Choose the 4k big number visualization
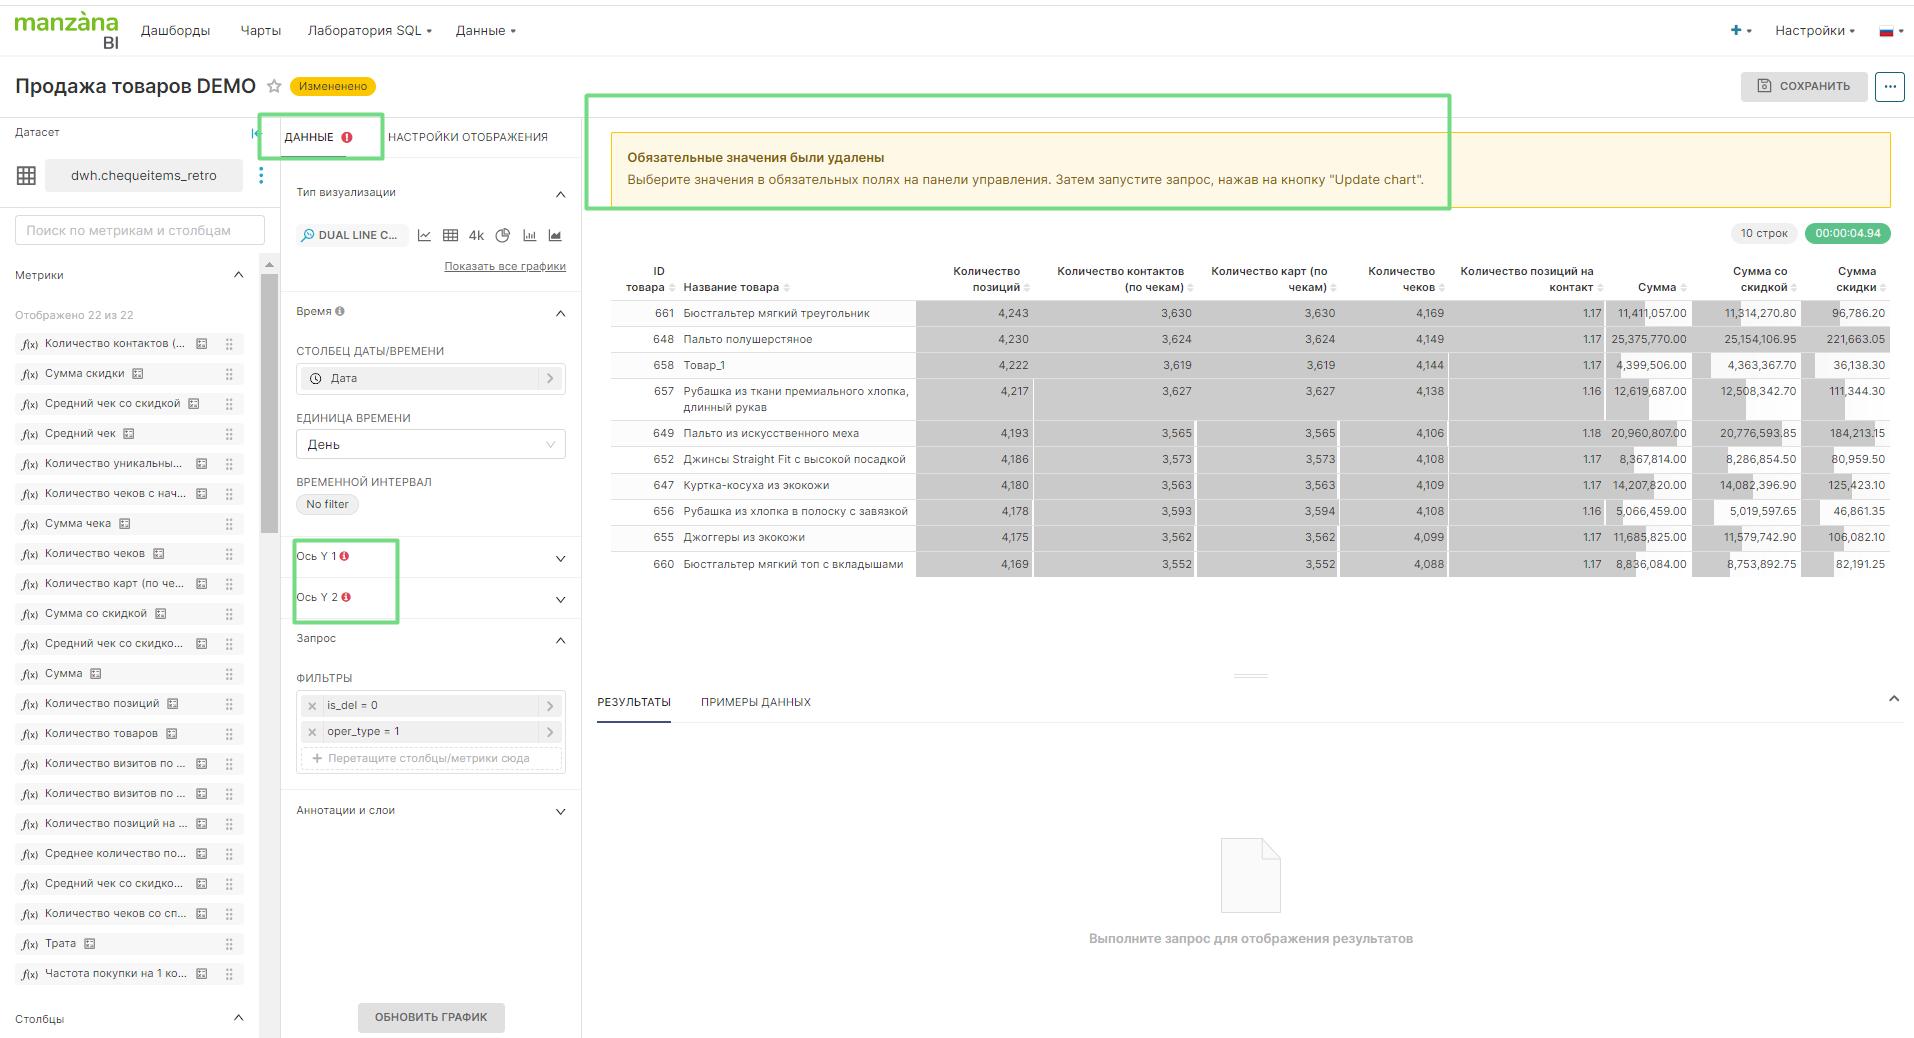The image size is (1914, 1038). (476, 236)
